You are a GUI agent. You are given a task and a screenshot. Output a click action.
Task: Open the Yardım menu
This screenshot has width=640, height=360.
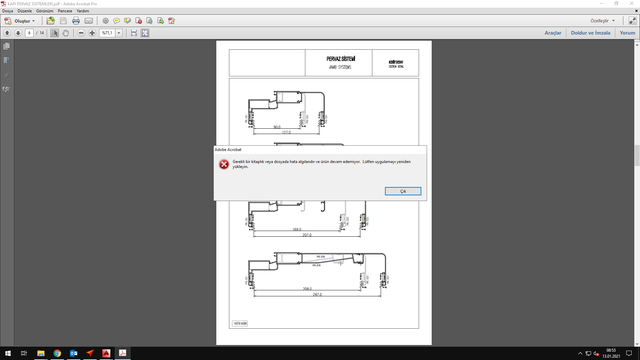click(x=83, y=11)
